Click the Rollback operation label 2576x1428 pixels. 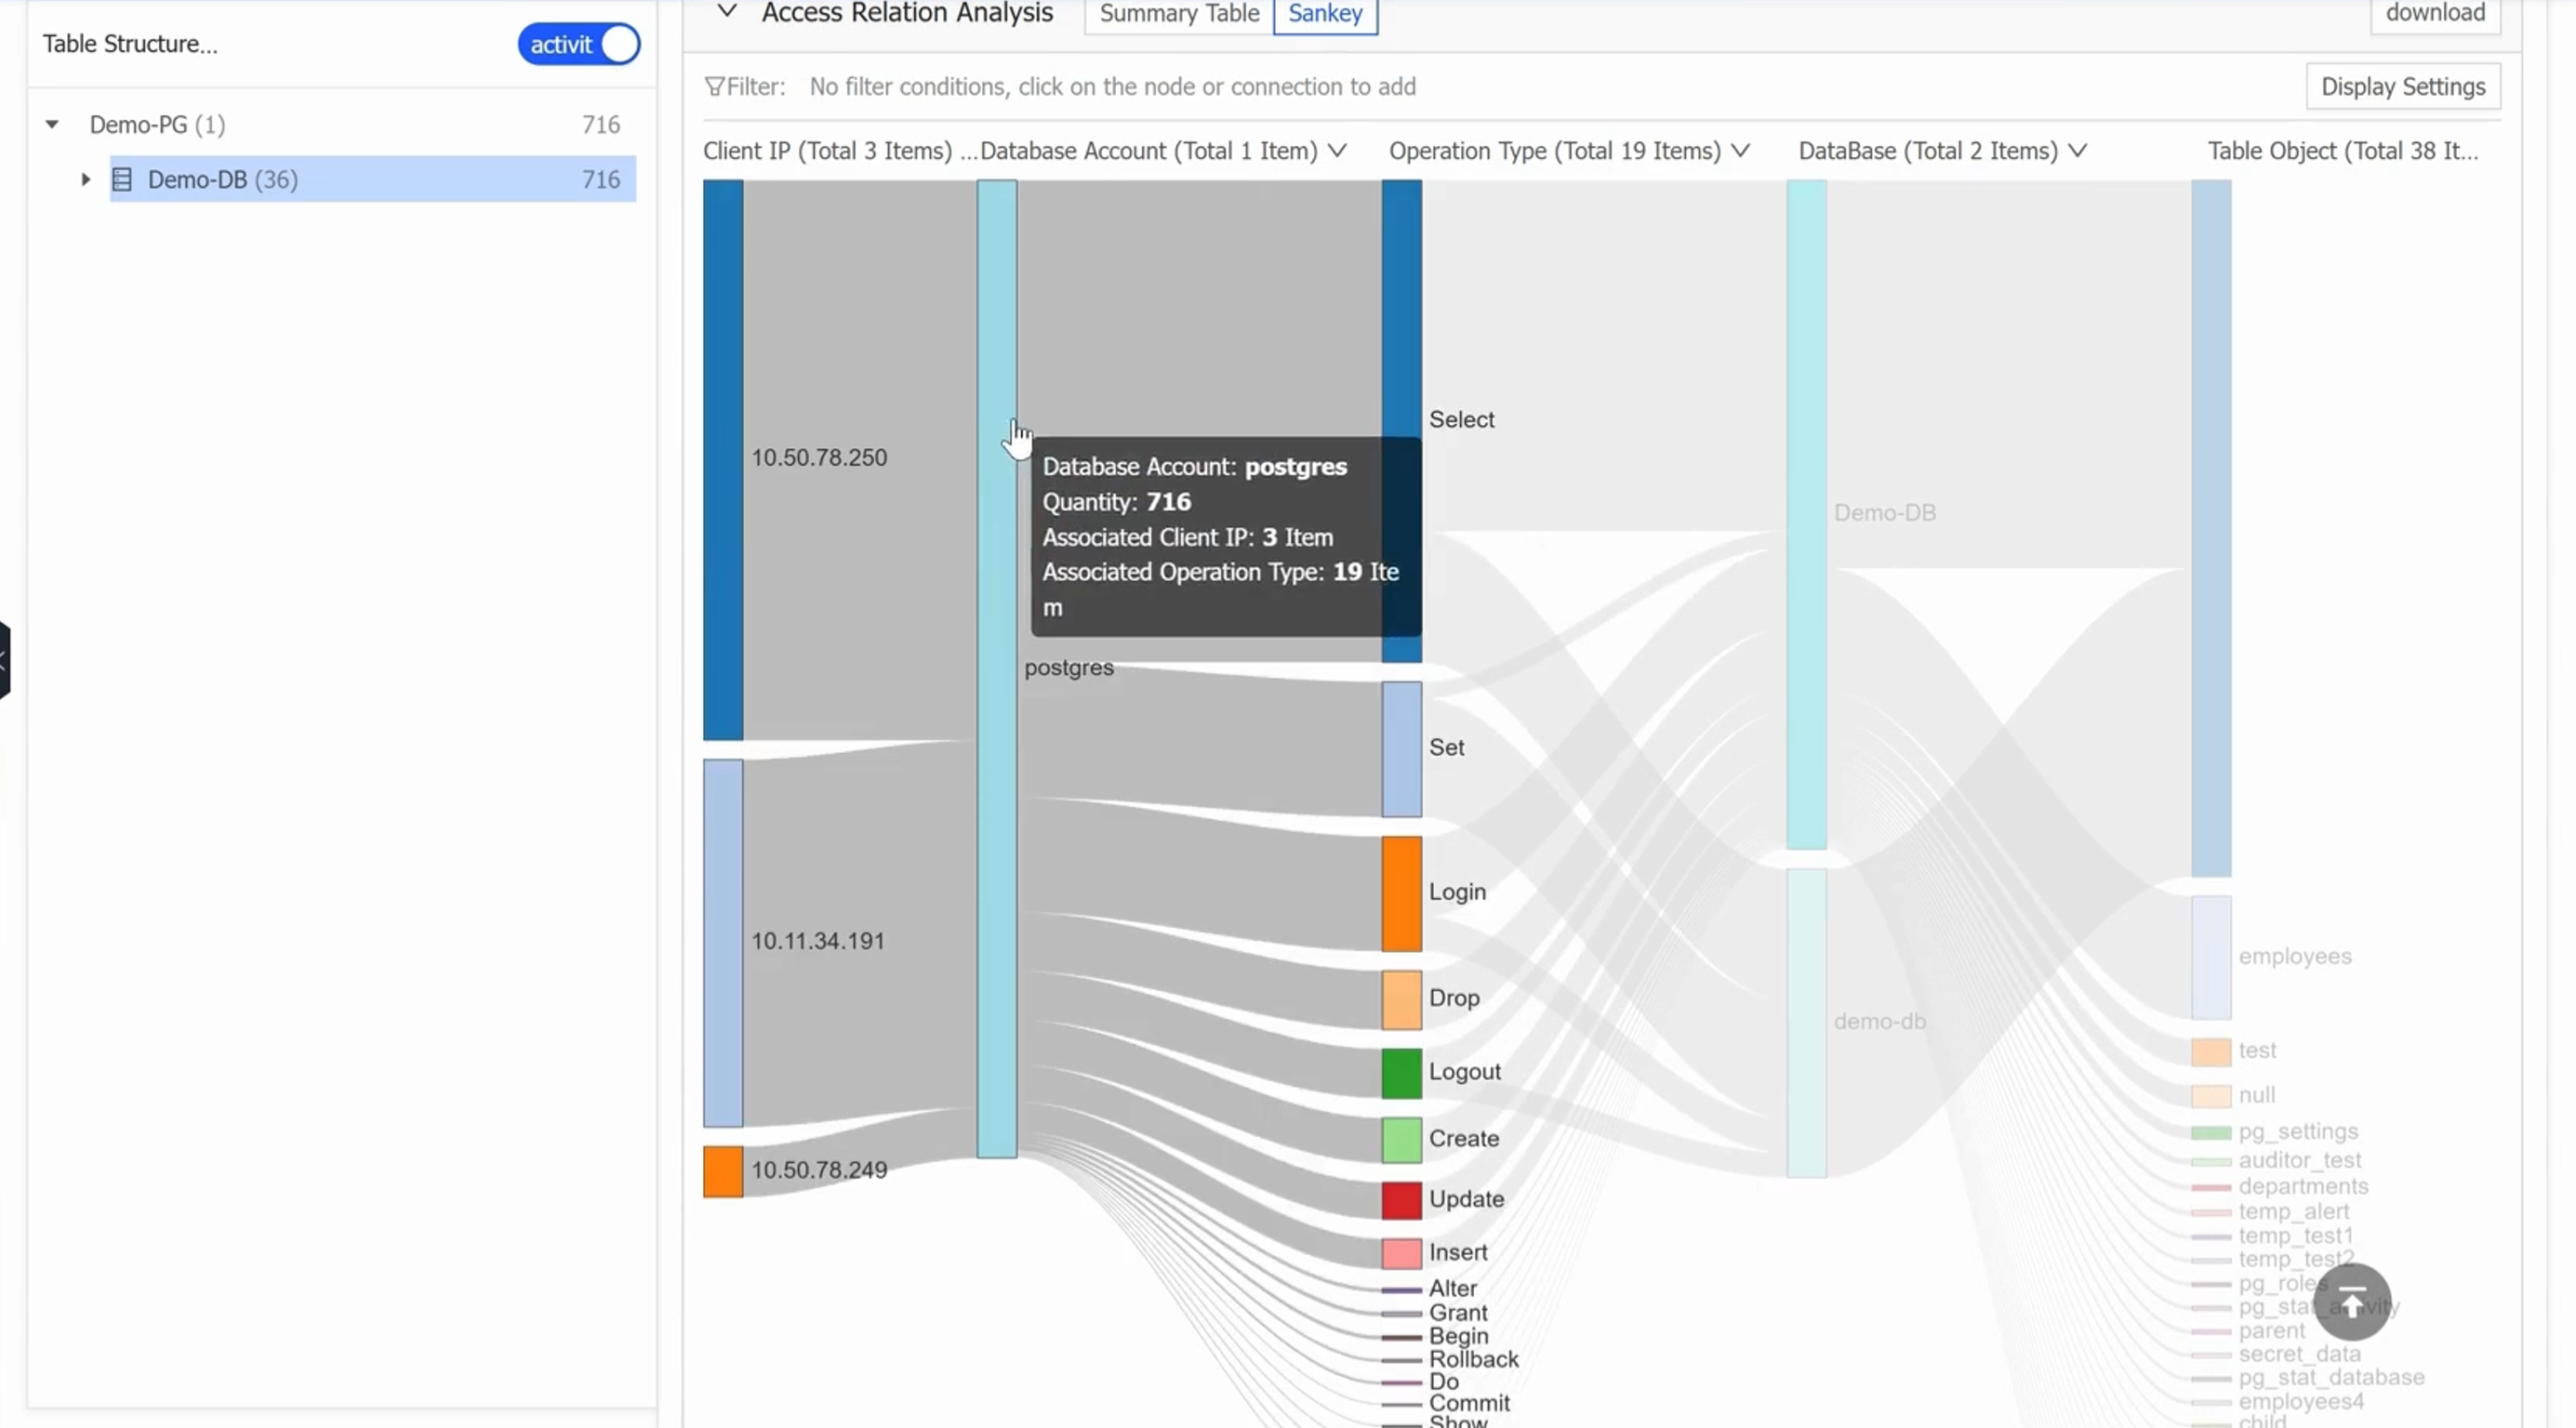click(x=1473, y=1360)
